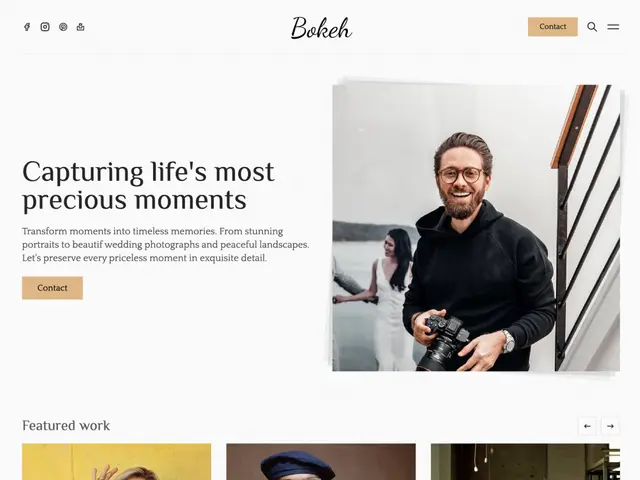Click the Bokeh script logo
The image size is (640, 480).
pos(321,28)
